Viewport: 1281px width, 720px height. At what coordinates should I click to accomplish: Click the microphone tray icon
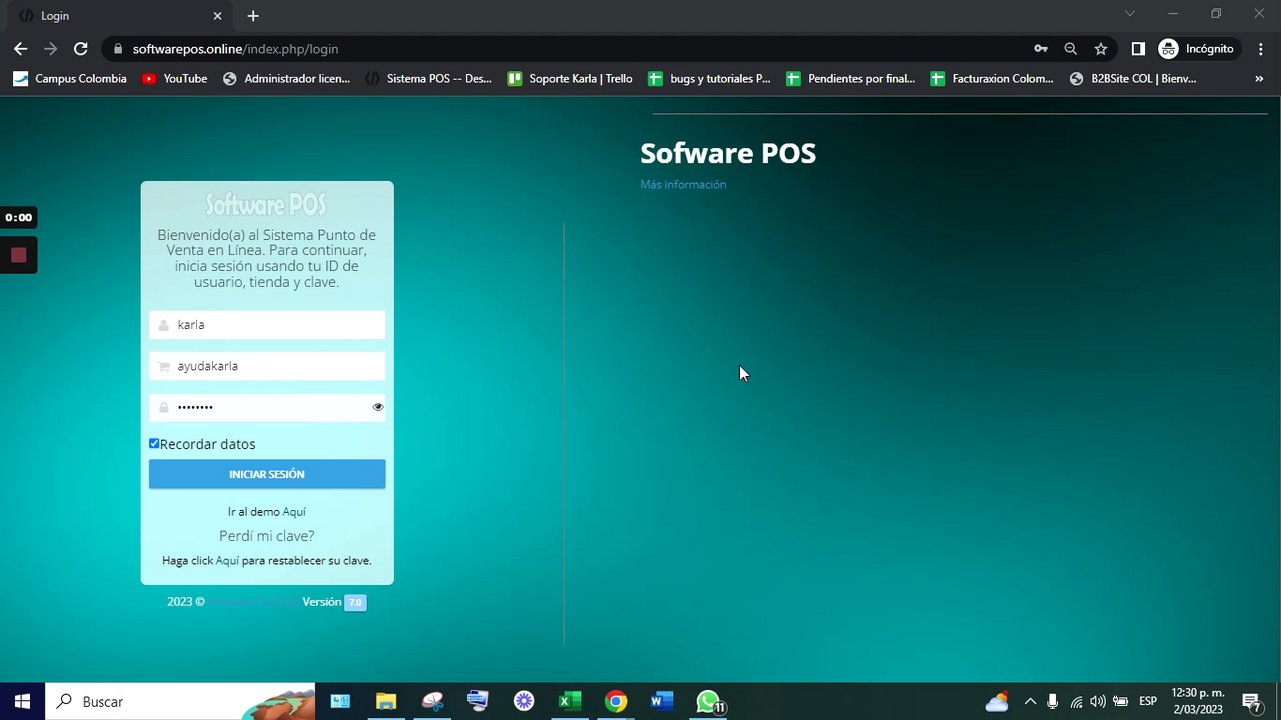(x=1052, y=702)
